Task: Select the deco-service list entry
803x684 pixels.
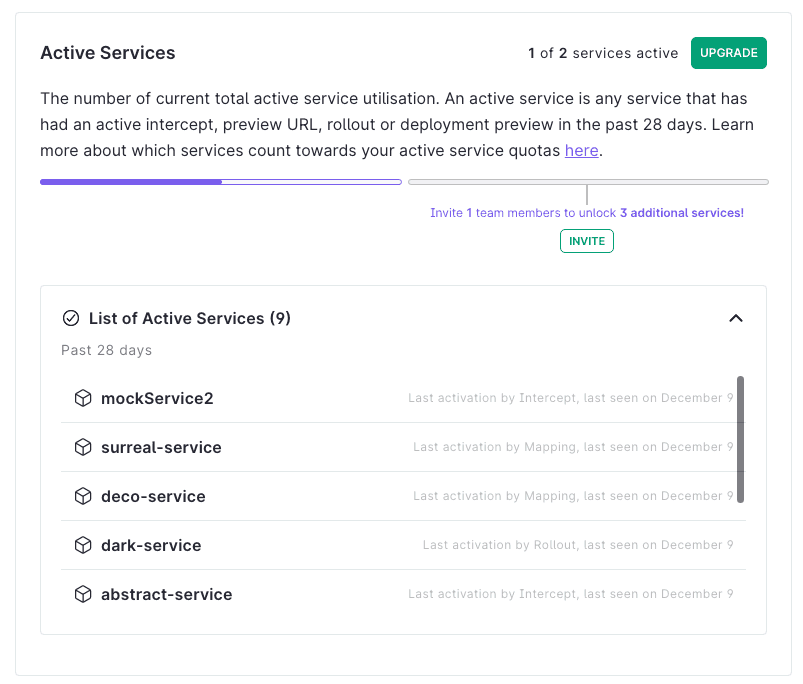Action: click(x=403, y=496)
